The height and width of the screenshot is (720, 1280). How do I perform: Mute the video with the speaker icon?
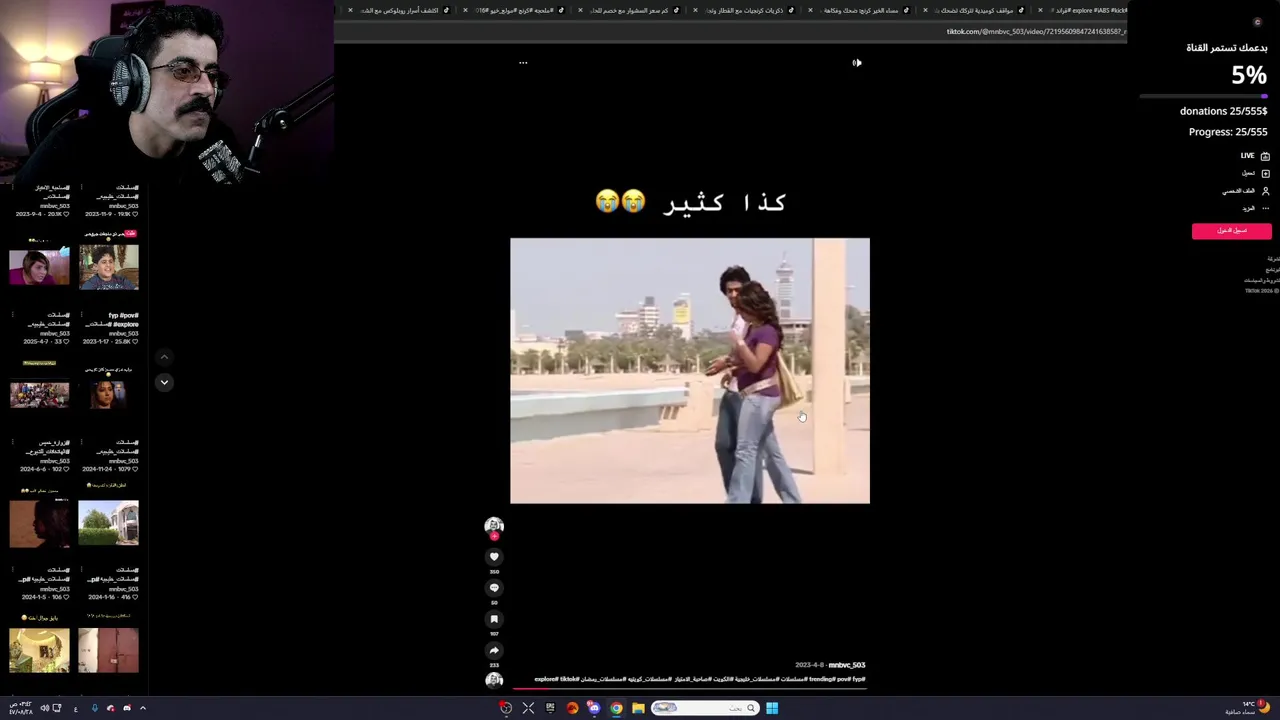[x=857, y=63]
